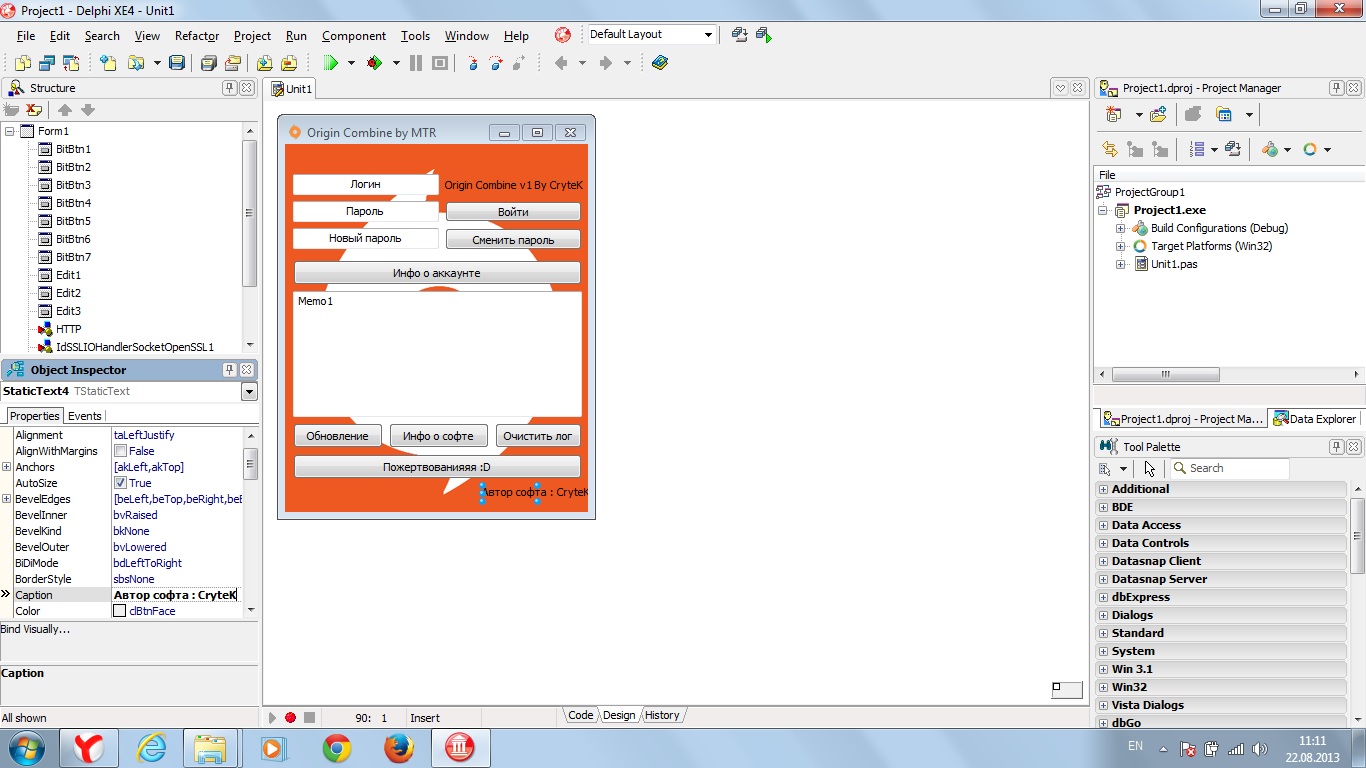The image size is (1366, 768).
Task: Click the Color clBtnFace swatch
Action: [120, 611]
